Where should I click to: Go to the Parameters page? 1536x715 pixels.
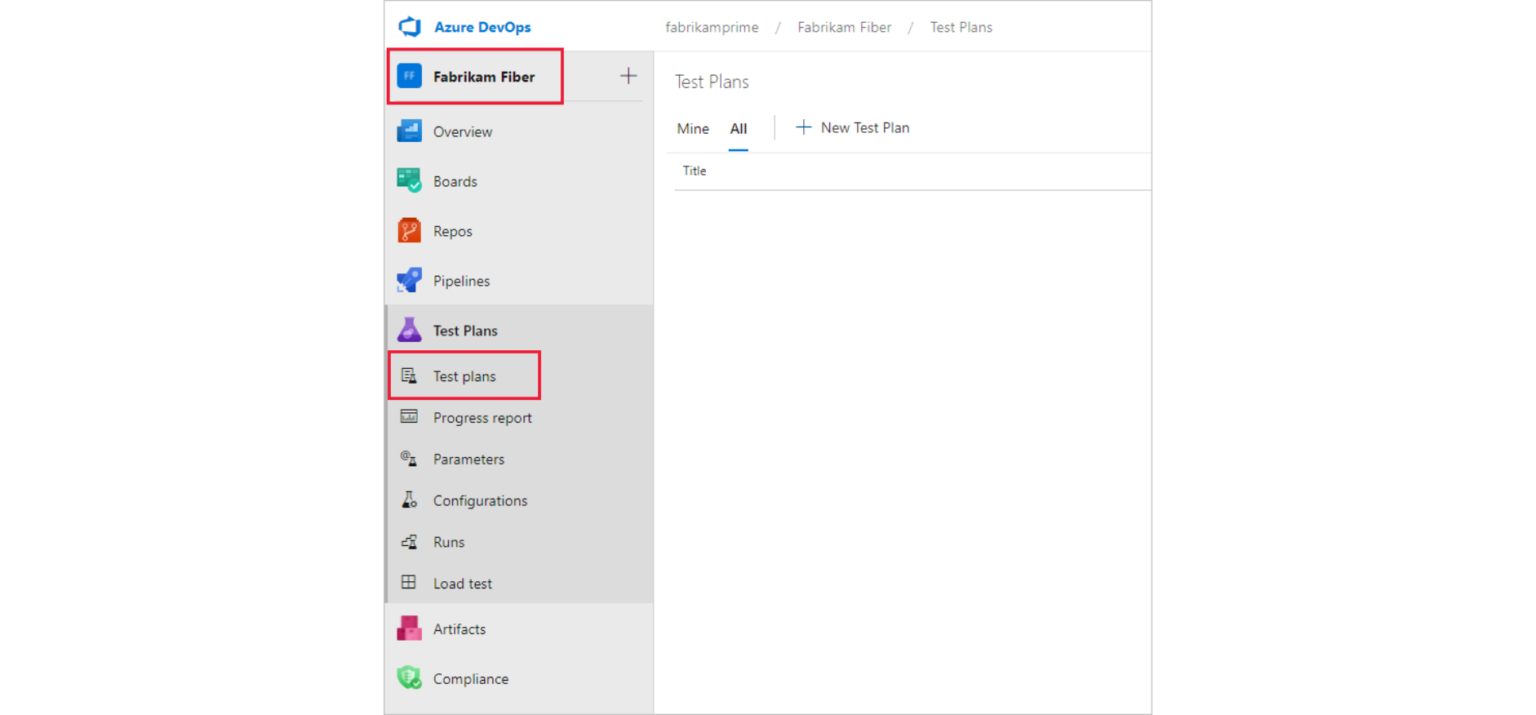pyautogui.click(x=468, y=459)
